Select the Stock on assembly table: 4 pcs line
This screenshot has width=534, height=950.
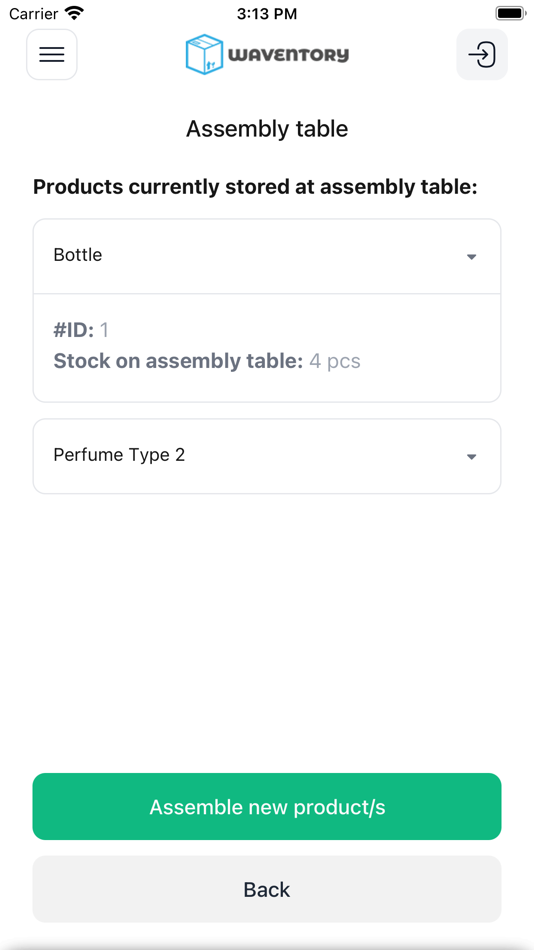(207, 361)
